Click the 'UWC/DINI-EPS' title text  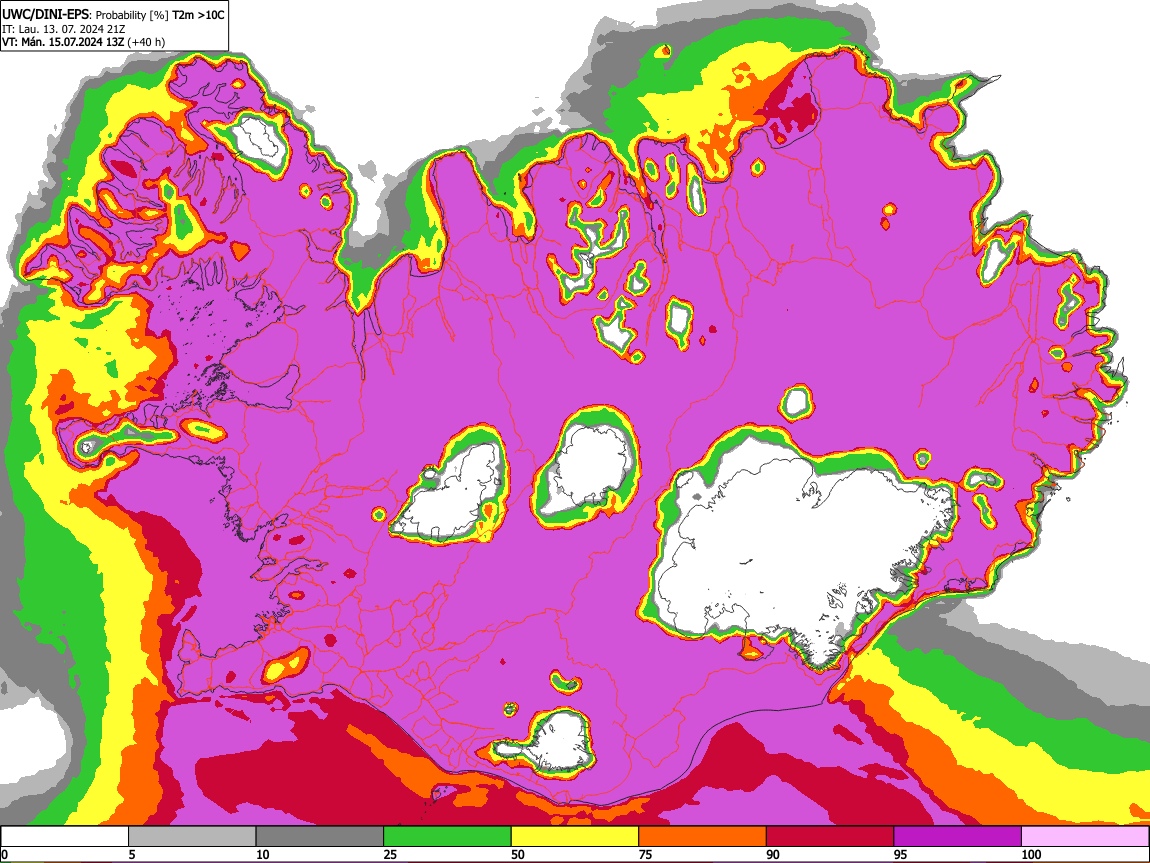[47, 15]
